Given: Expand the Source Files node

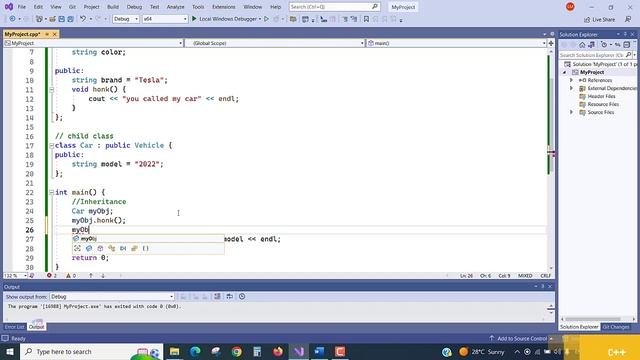Looking at the screenshot, I should (x=571, y=112).
